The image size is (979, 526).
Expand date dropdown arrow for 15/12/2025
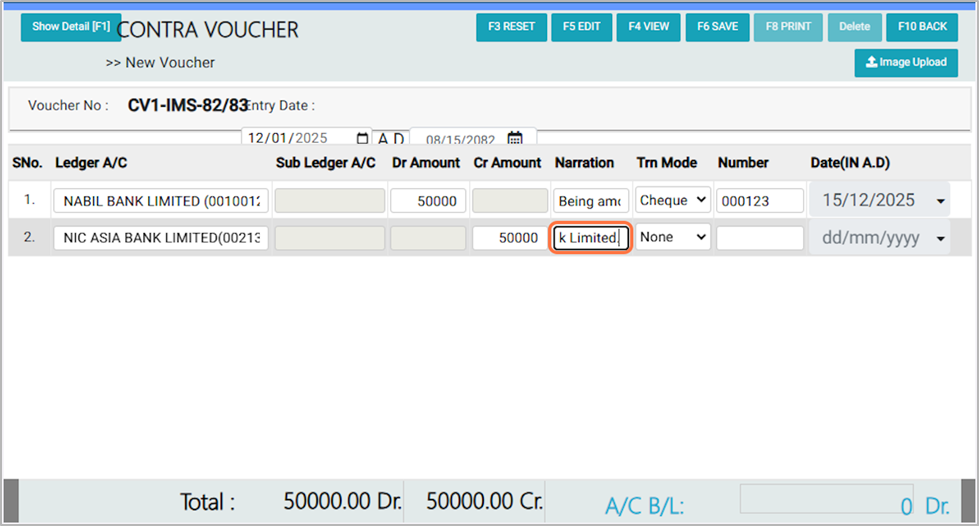click(x=940, y=202)
